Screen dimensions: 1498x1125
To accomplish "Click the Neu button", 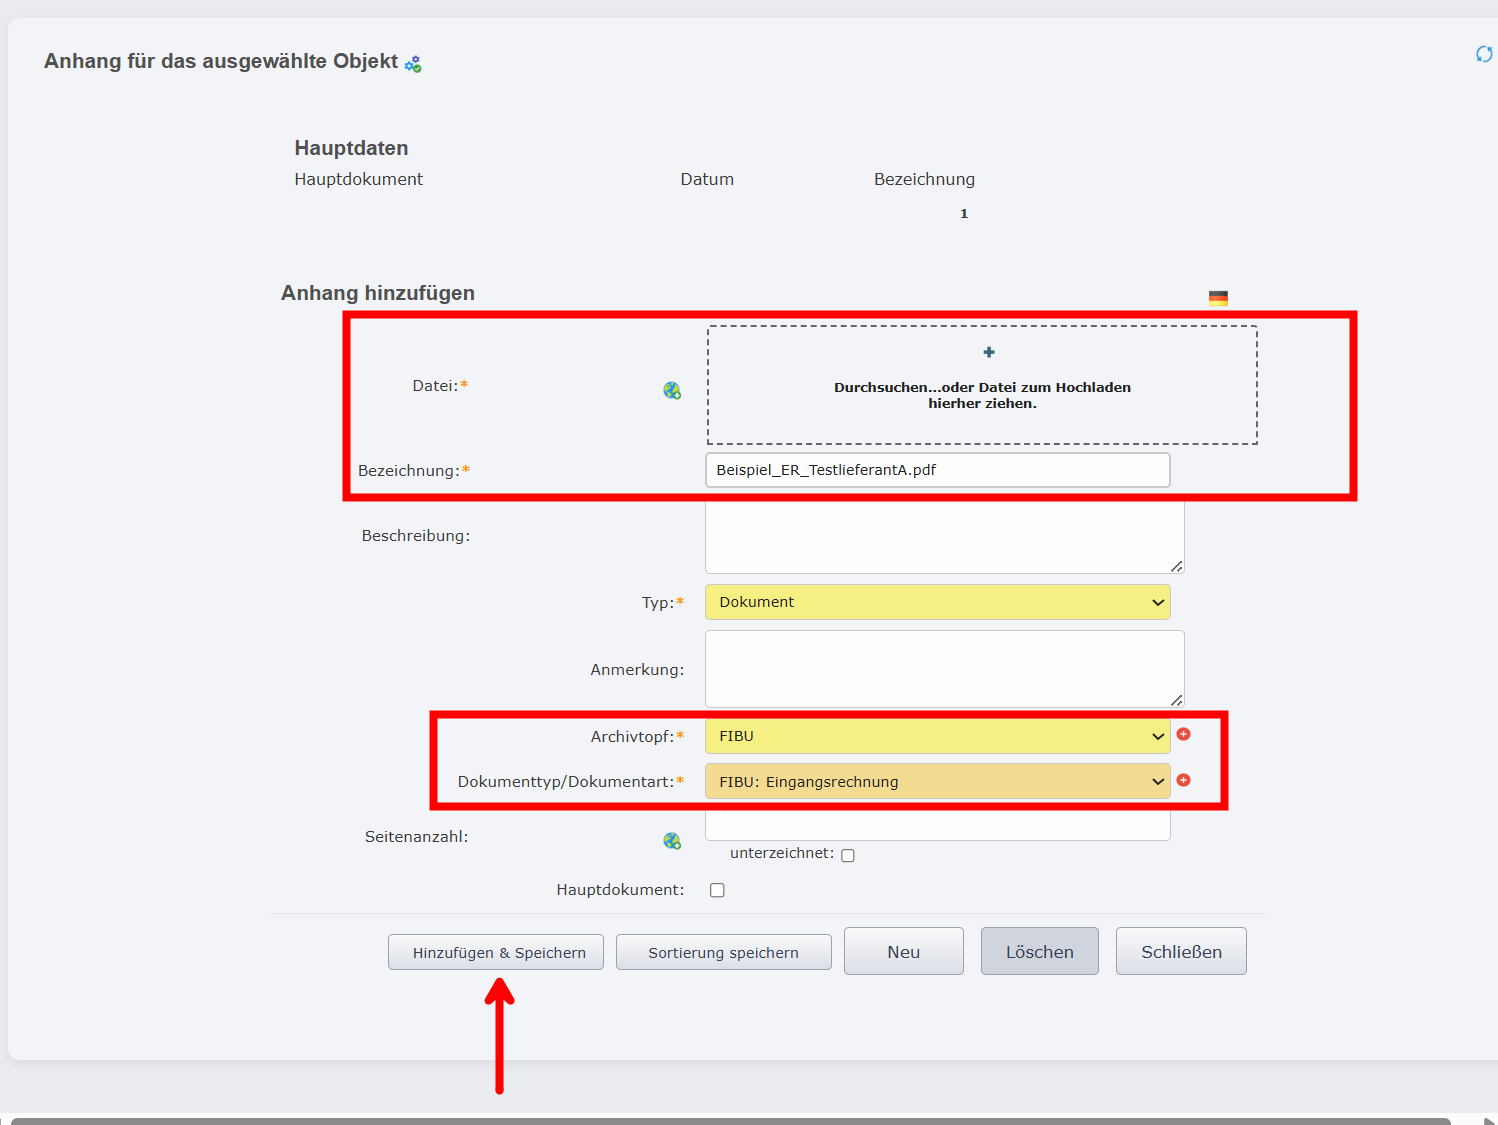I will pyautogui.click(x=903, y=951).
